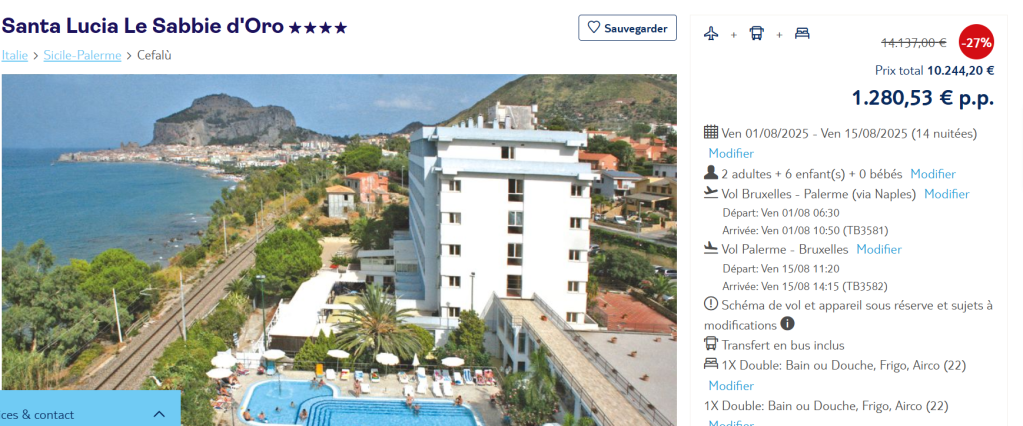Save hotel with Sauvegarder button
The height and width of the screenshot is (426, 1023).
(627, 28)
